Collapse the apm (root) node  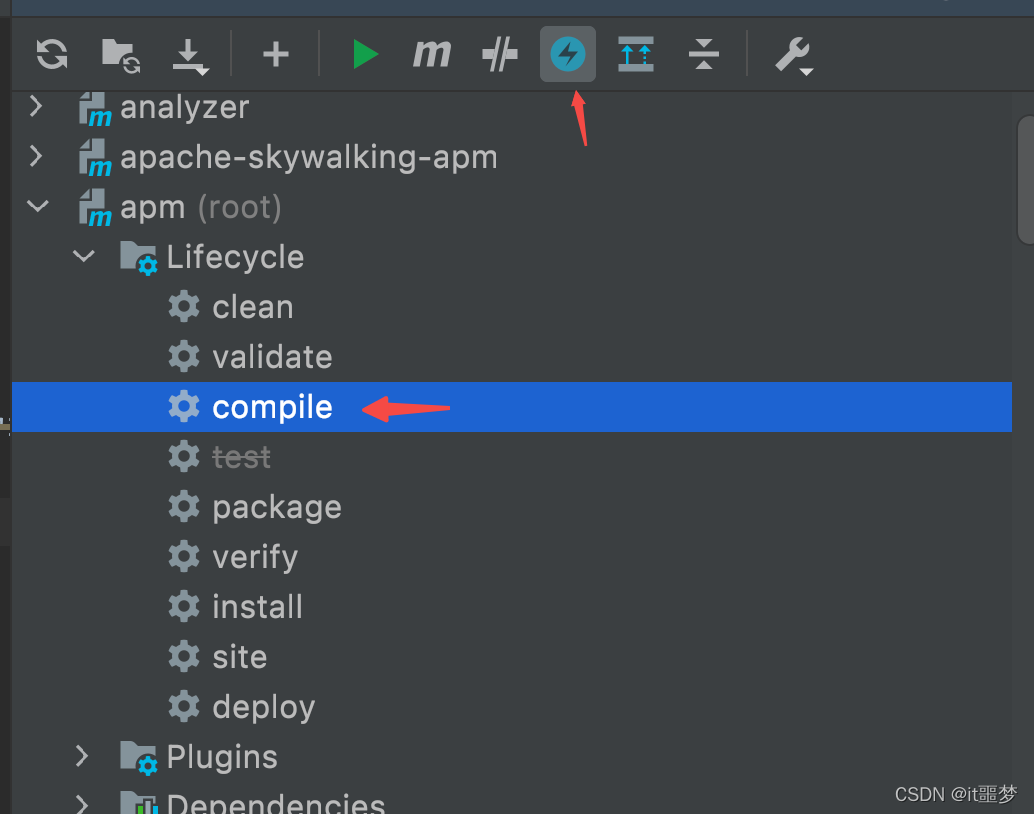pyautogui.click(x=38, y=206)
